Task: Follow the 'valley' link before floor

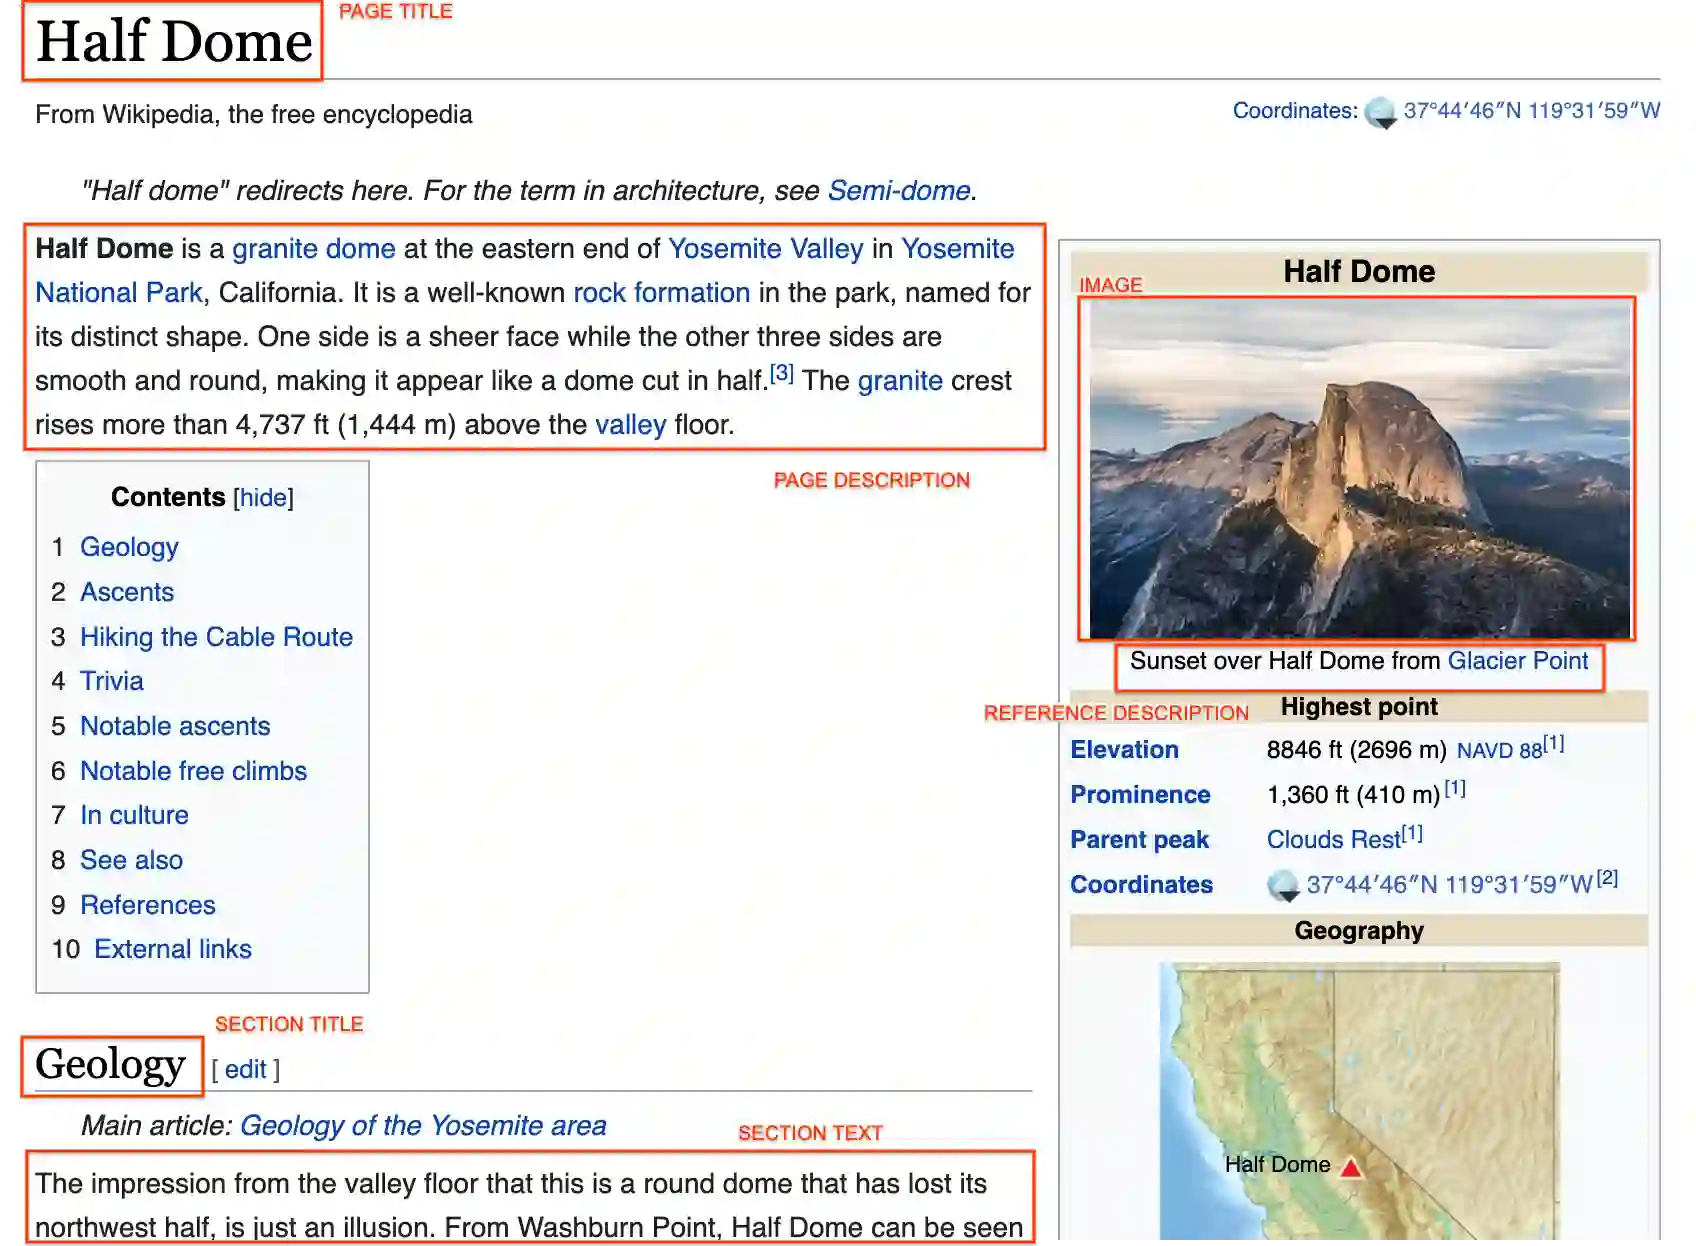Action: pos(630,425)
